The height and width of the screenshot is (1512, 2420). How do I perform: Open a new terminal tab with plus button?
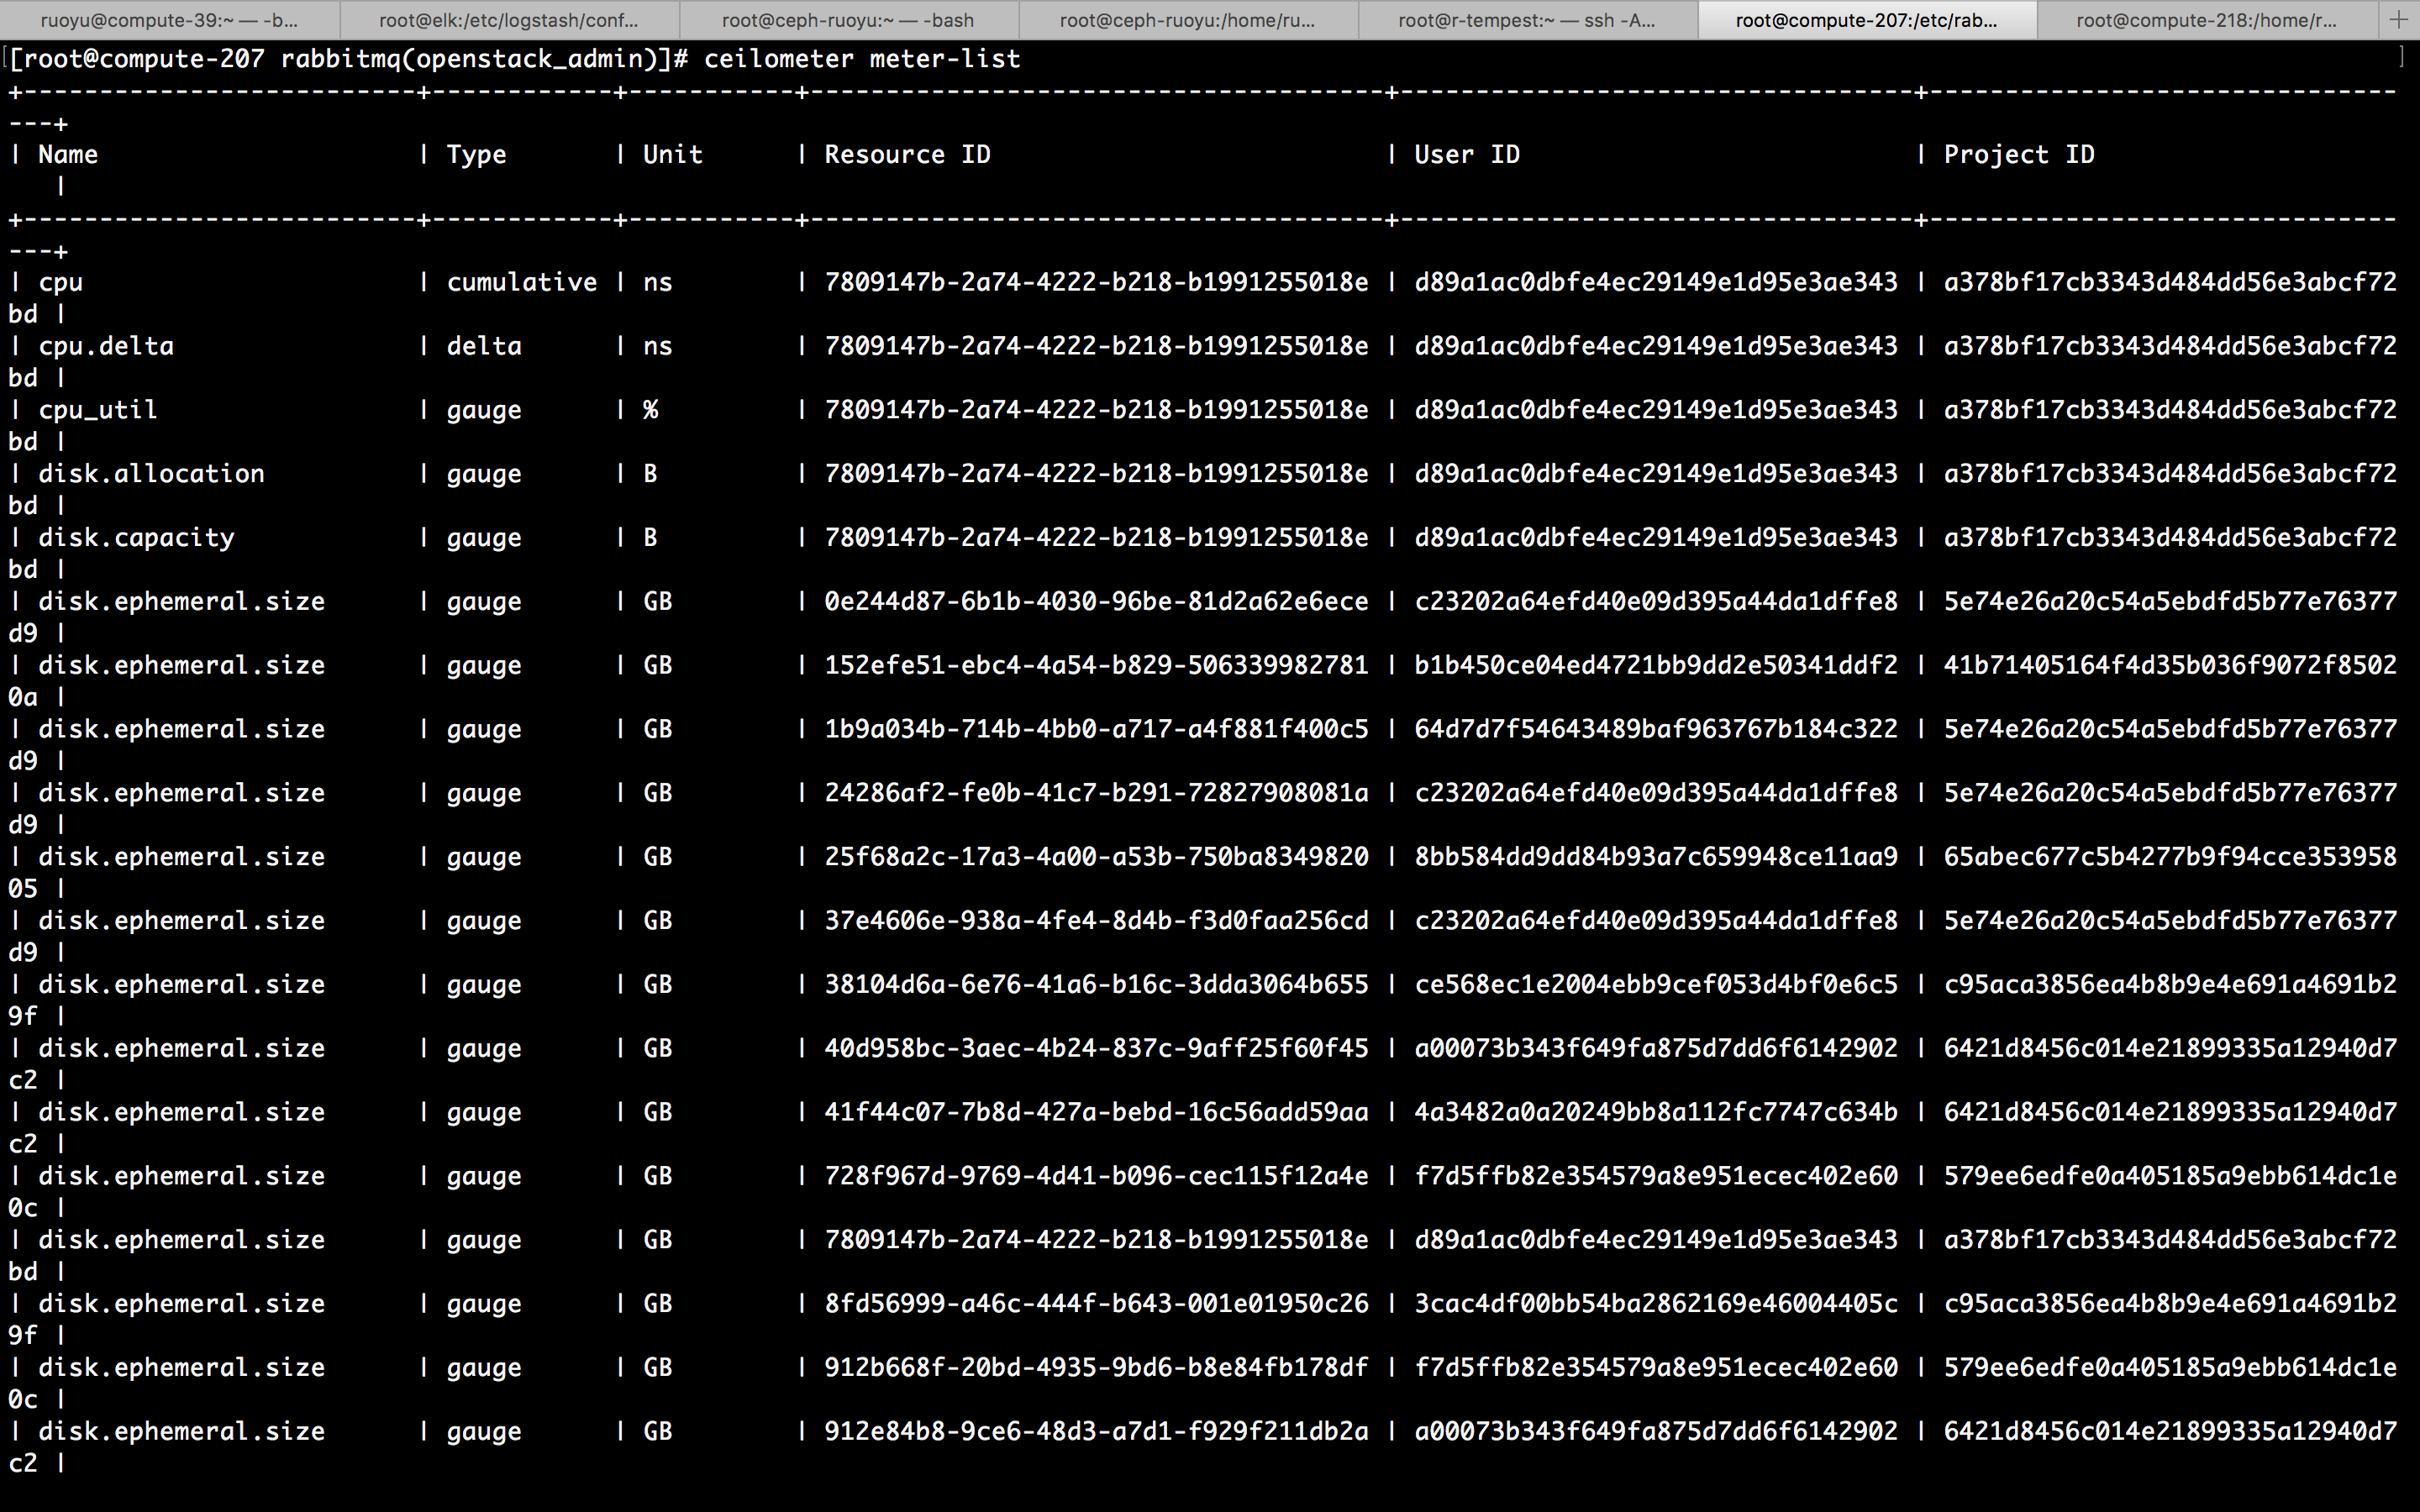tap(2398, 19)
